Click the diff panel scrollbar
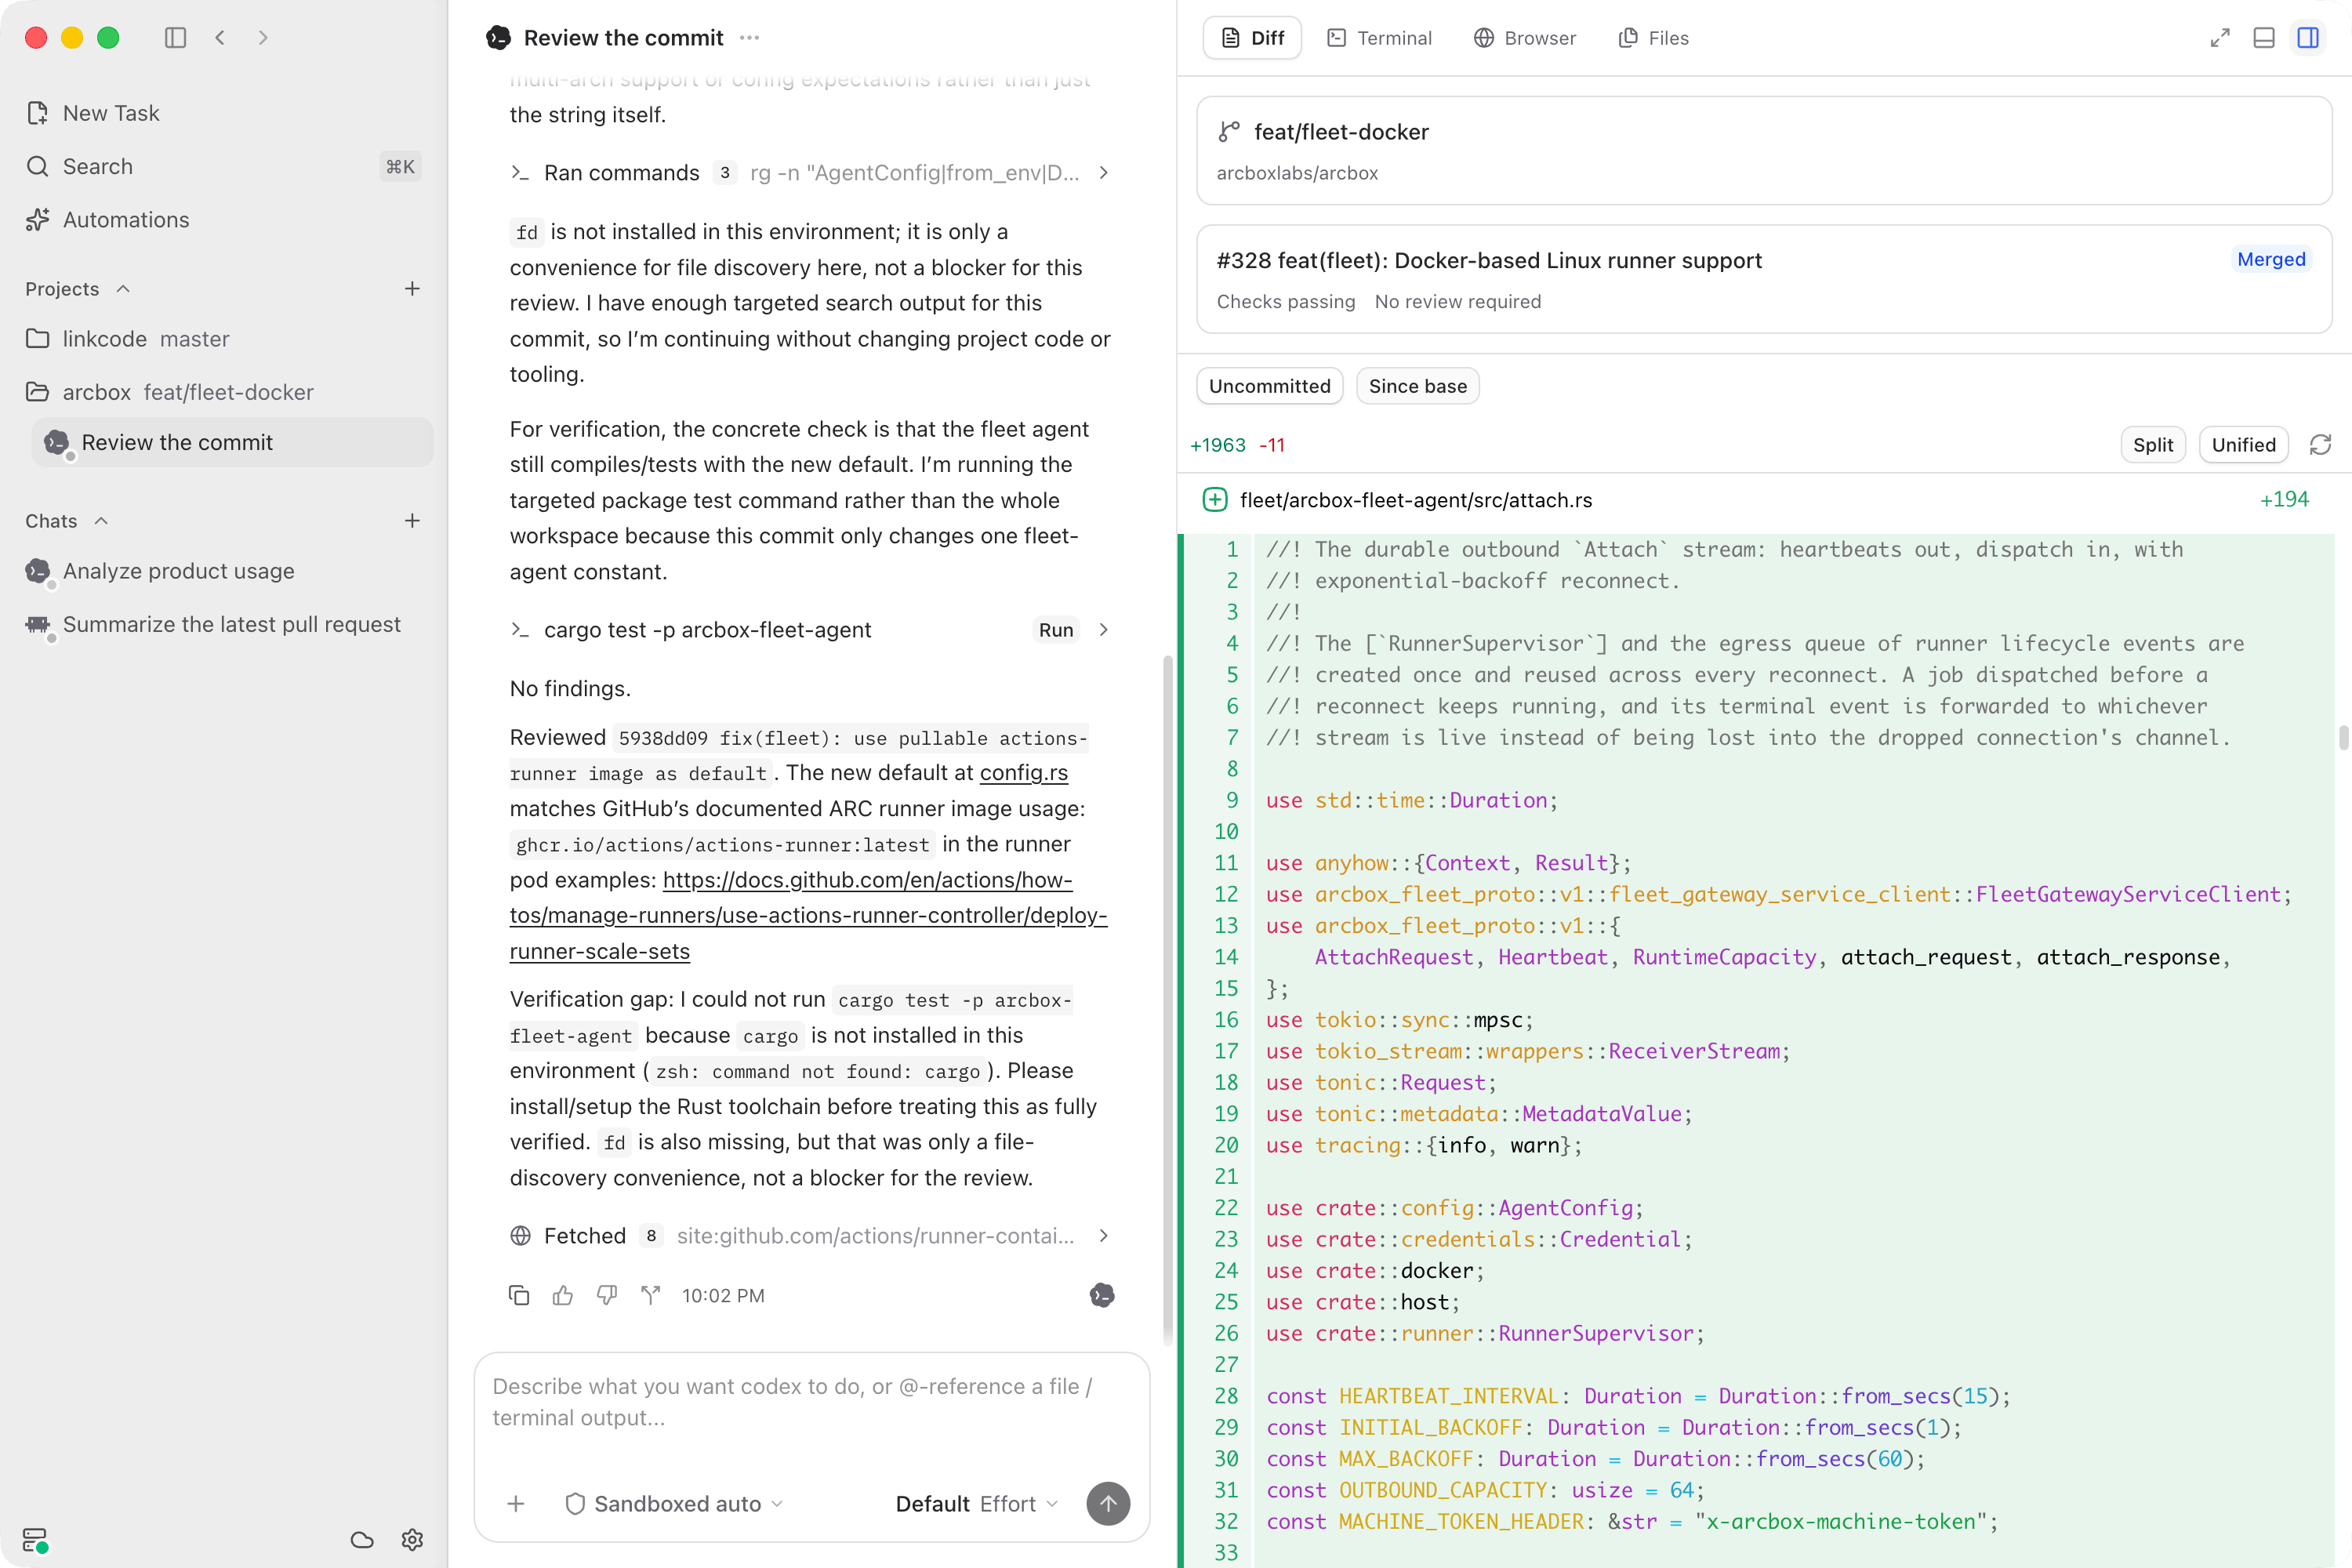2352x1568 pixels. click(x=2343, y=737)
